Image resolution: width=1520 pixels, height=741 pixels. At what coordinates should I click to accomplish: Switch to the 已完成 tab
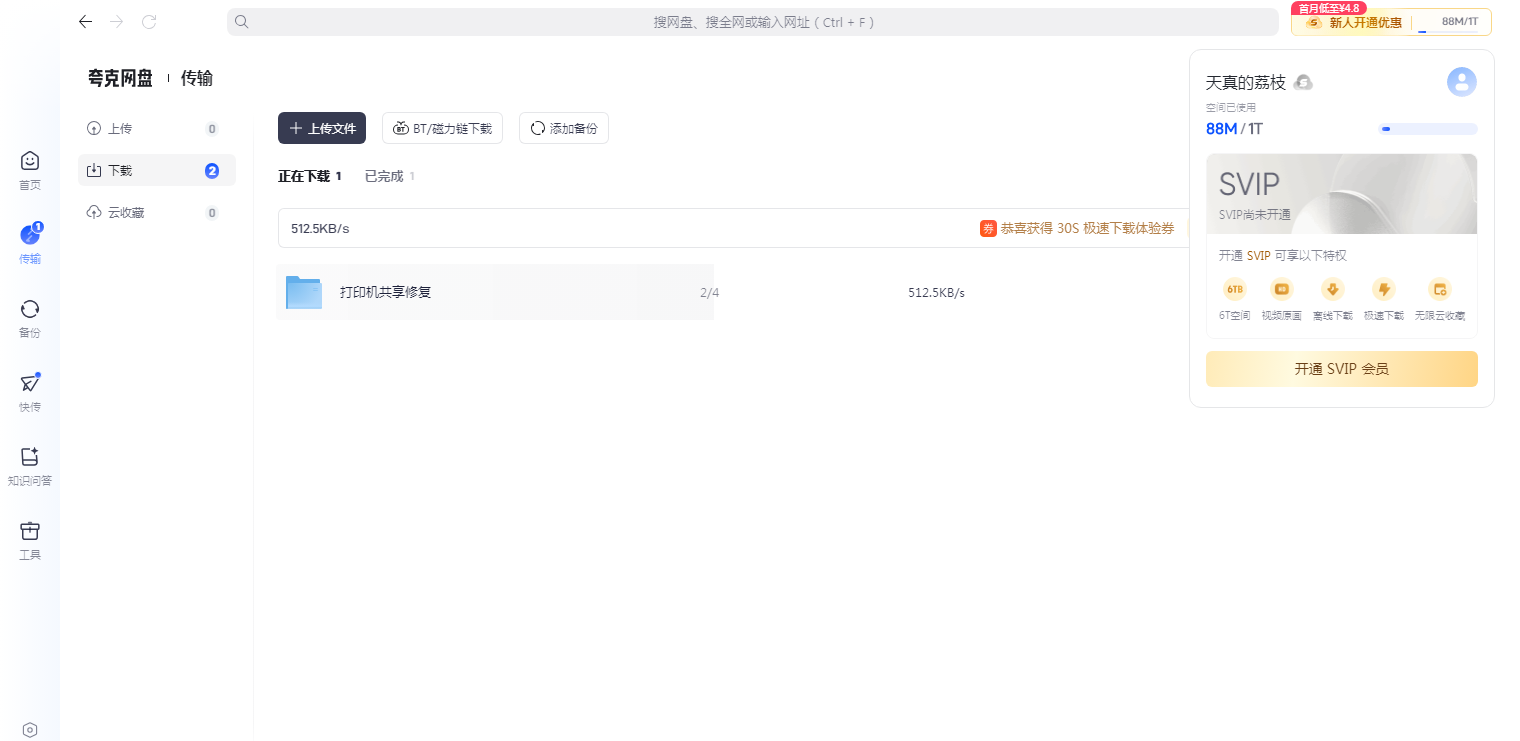click(x=384, y=176)
